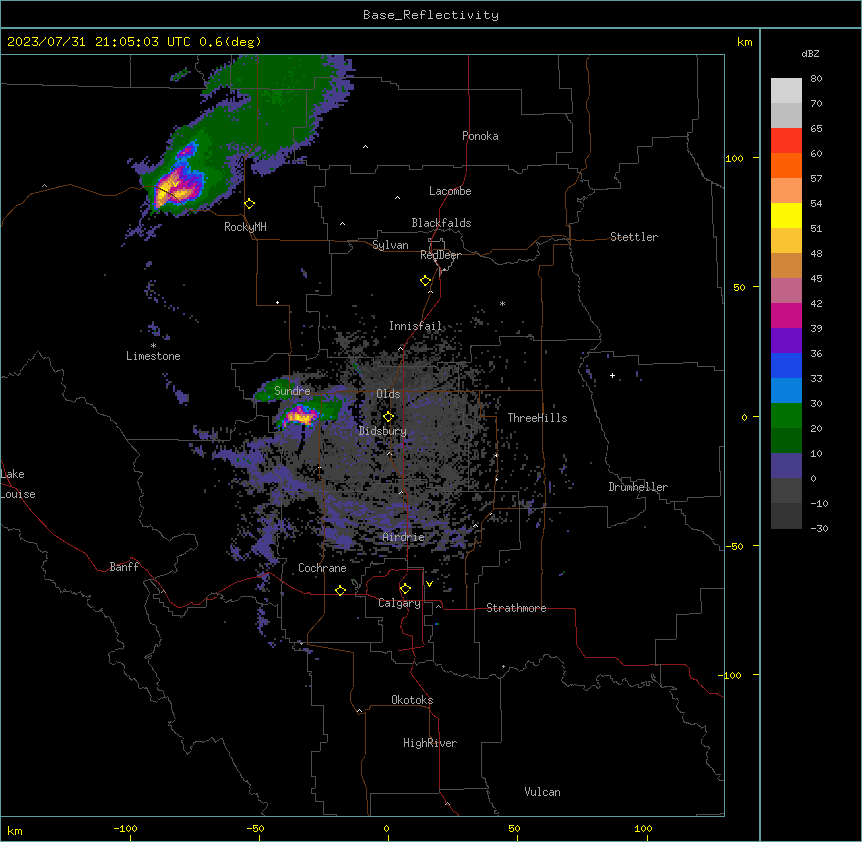The height and width of the screenshot is (842, 862).
Task: Click the Didsbury label
Action: 383,431
